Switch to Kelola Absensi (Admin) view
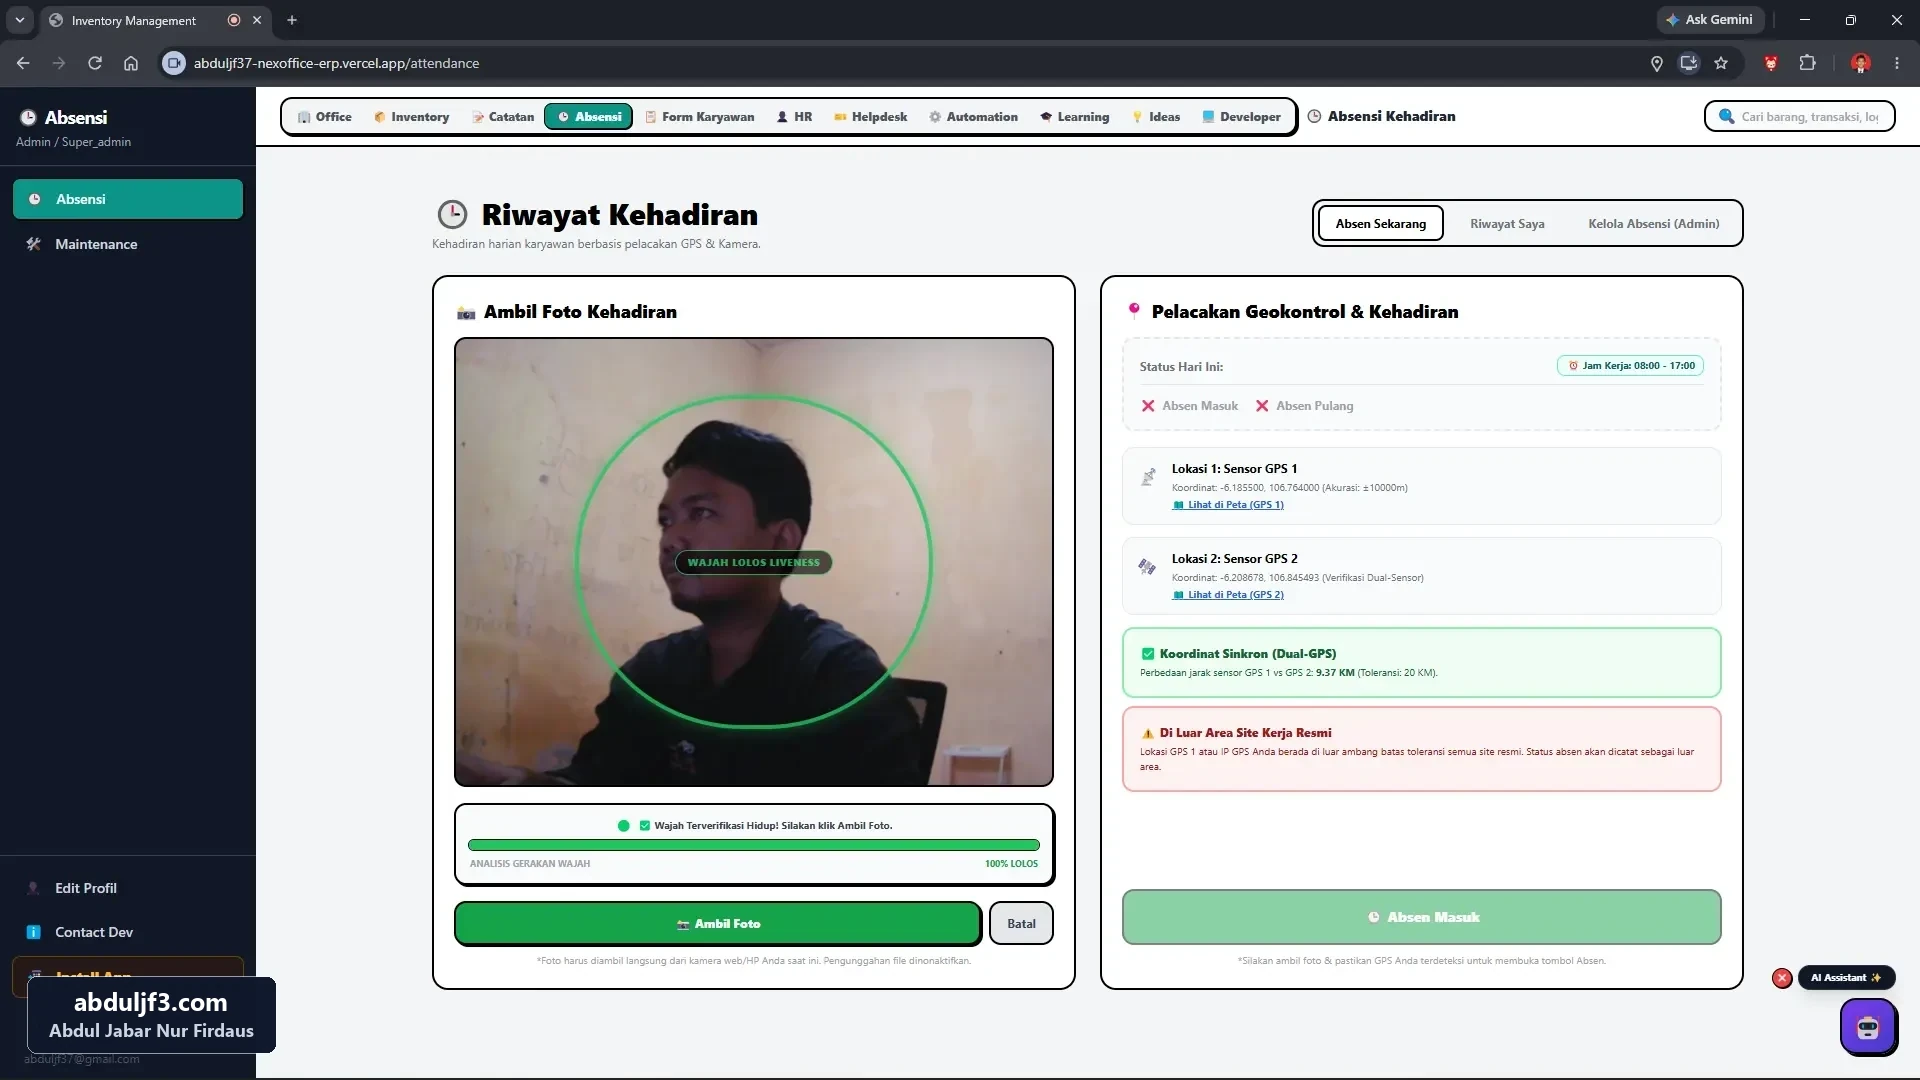The width and height of the screenshot is (1920, 1080). tap(1653, 223)
